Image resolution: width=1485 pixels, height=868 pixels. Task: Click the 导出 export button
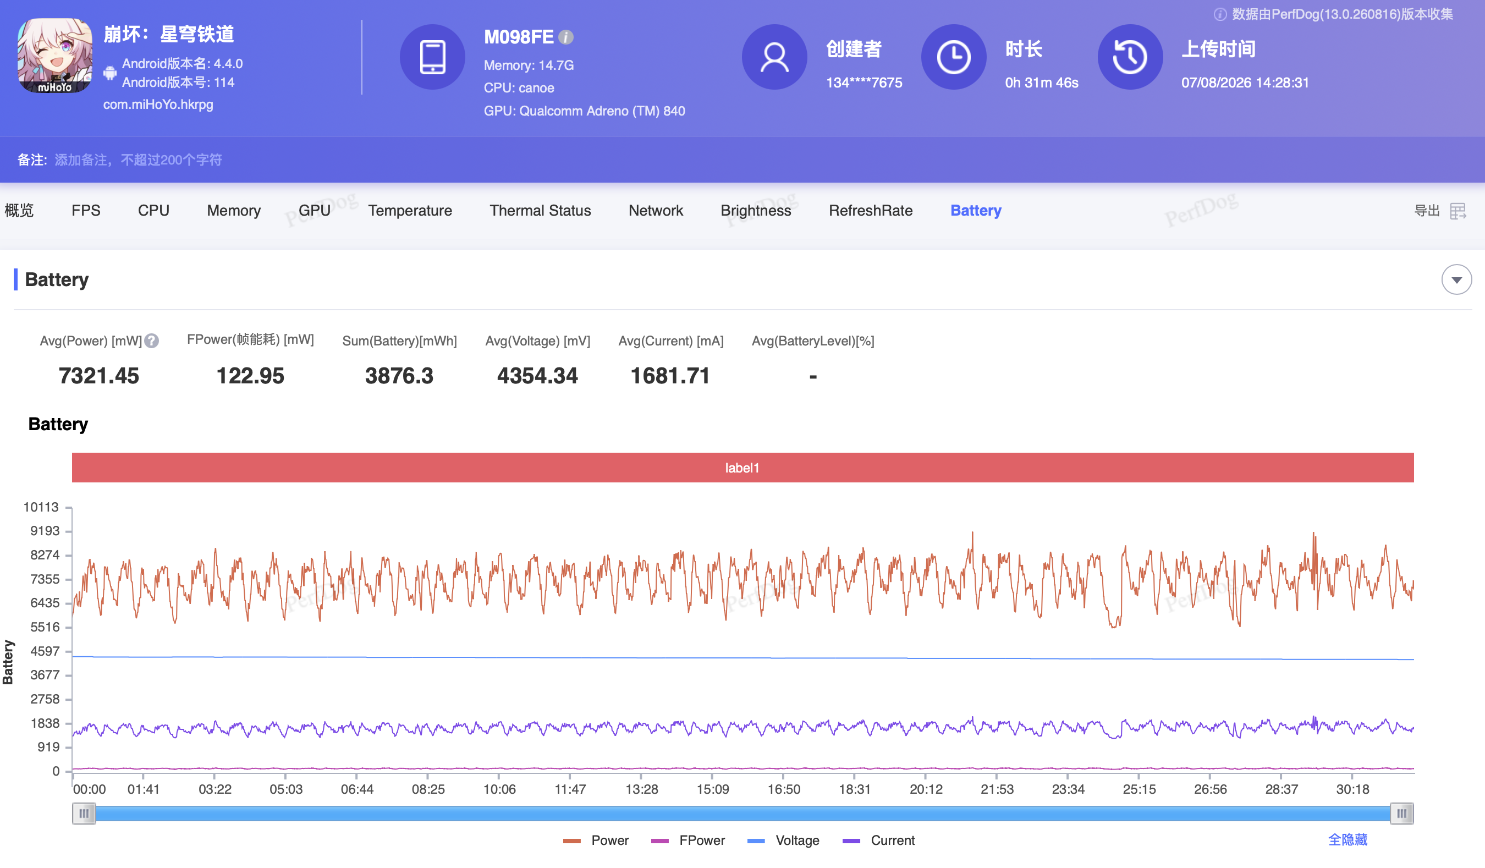click(1427, 211)
